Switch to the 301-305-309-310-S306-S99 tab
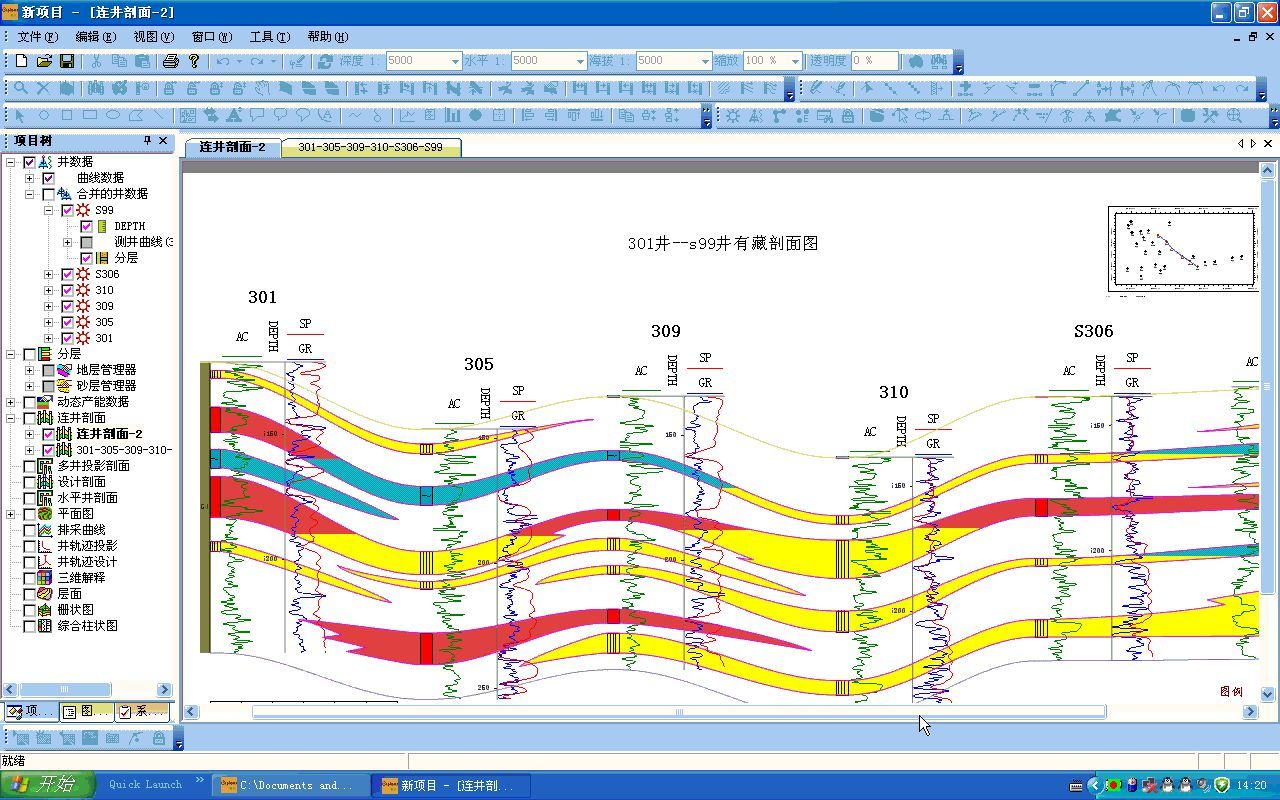The height and width of the screenshot is (800, 1280). [371, 148]
